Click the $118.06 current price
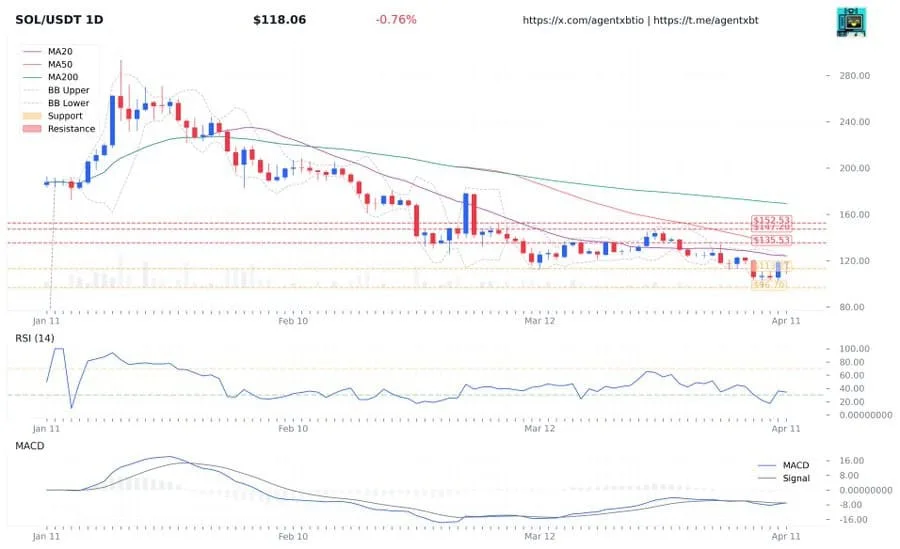The width and height of the screenshot is (900, 549). pos(280,20)
